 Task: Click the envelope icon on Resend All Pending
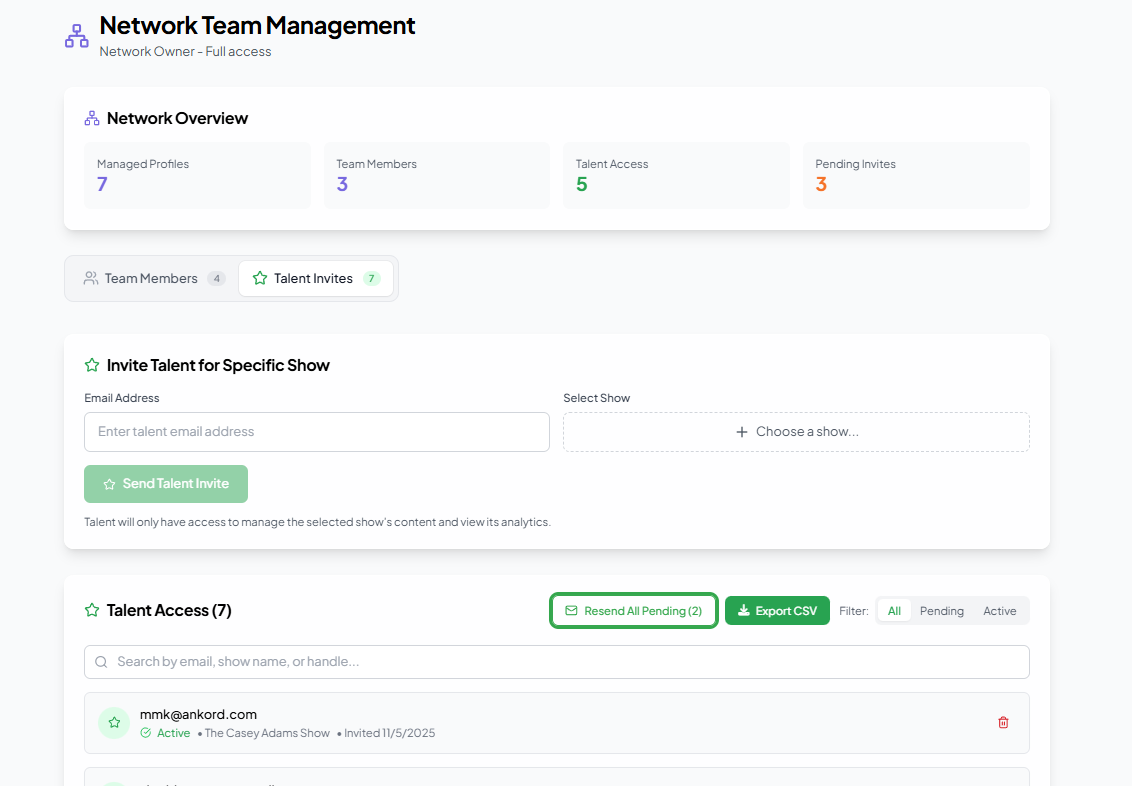pyautogui.click(x=572, y=610)
